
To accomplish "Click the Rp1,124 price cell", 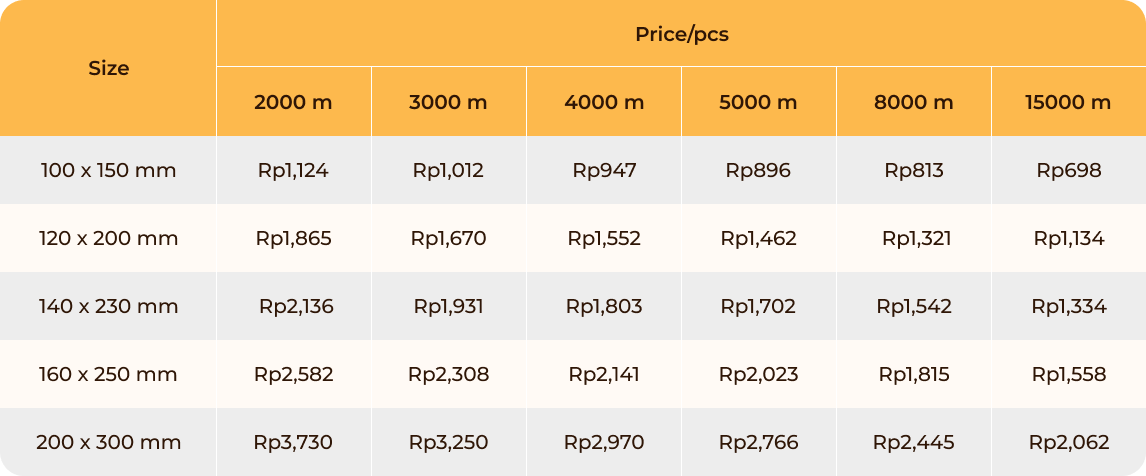I will (294, 170).
